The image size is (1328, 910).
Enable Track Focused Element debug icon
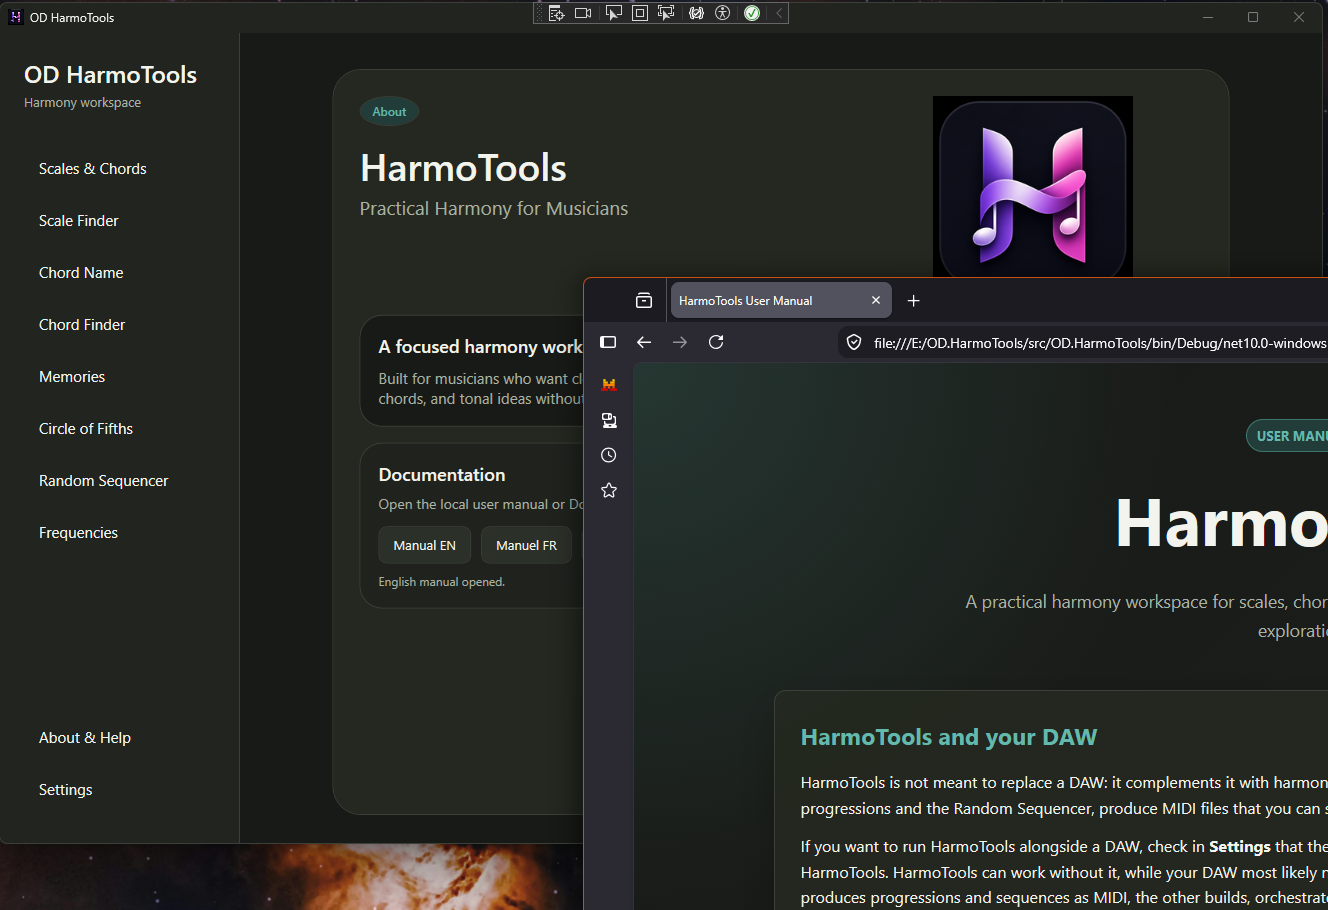pyautogui.click(x=666, y=13)
